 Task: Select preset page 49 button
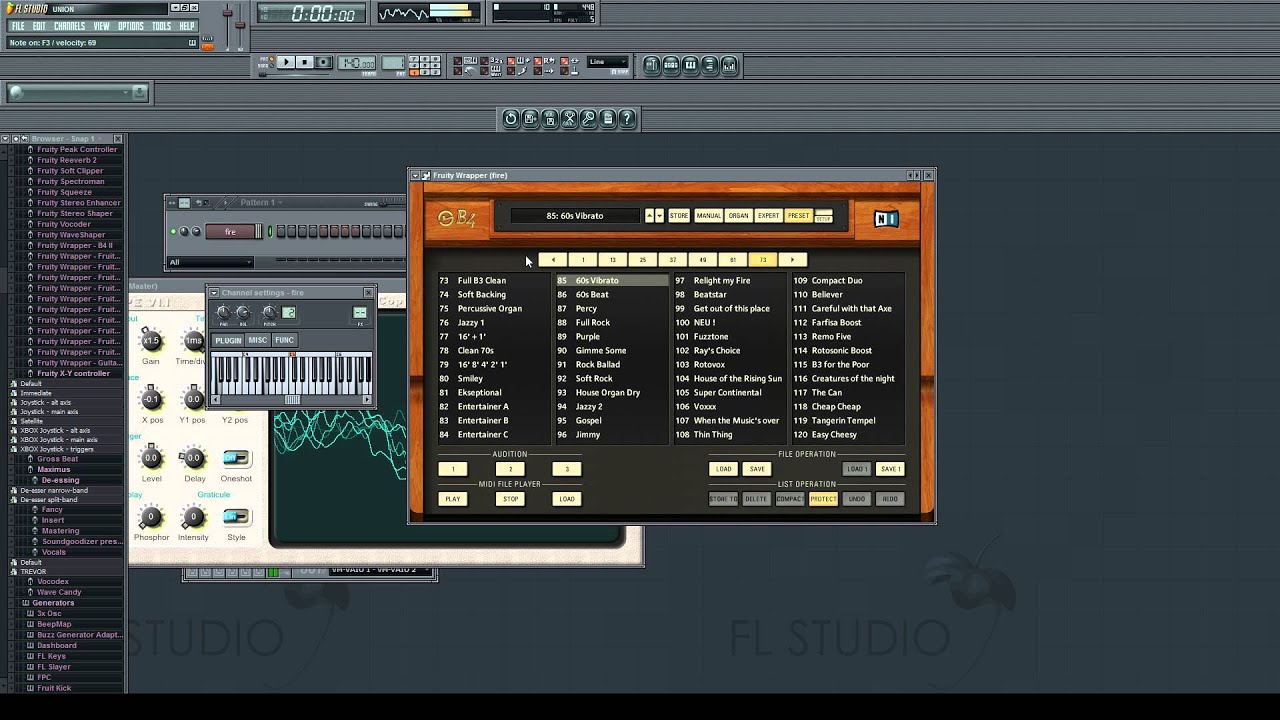pos(702,260)
